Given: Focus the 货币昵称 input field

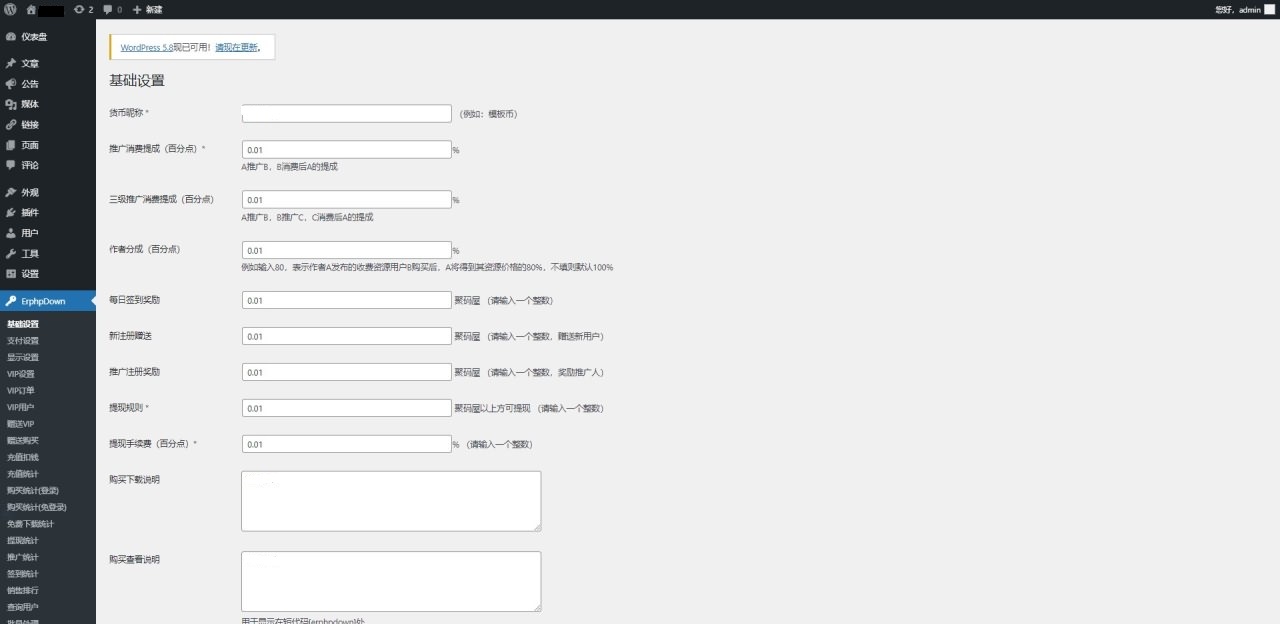Looking at the screenshot, I should (347, 114).
